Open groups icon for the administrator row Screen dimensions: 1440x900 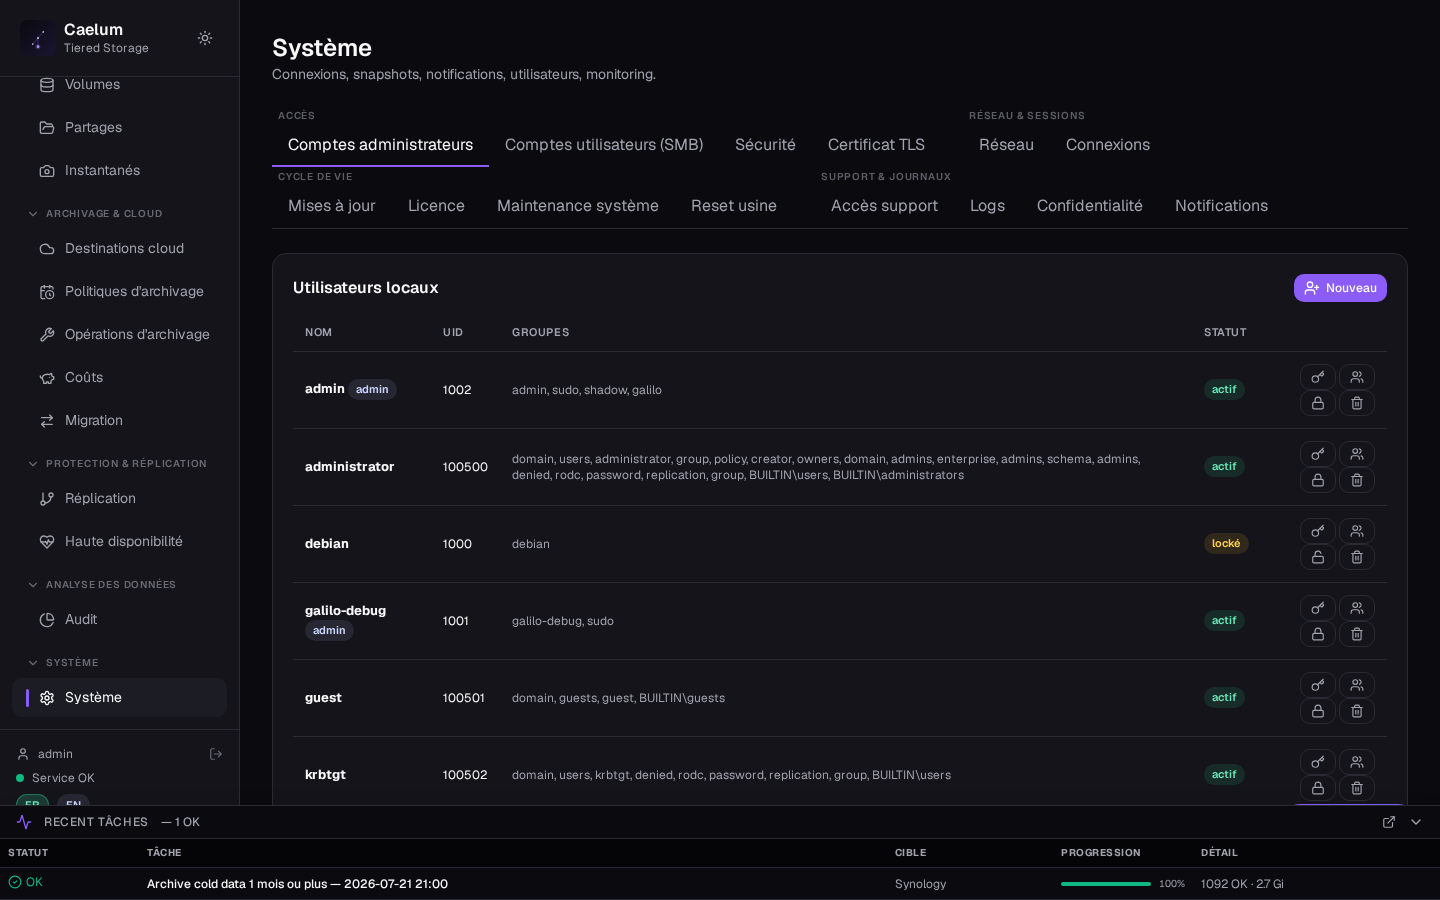click(1357, 454)
